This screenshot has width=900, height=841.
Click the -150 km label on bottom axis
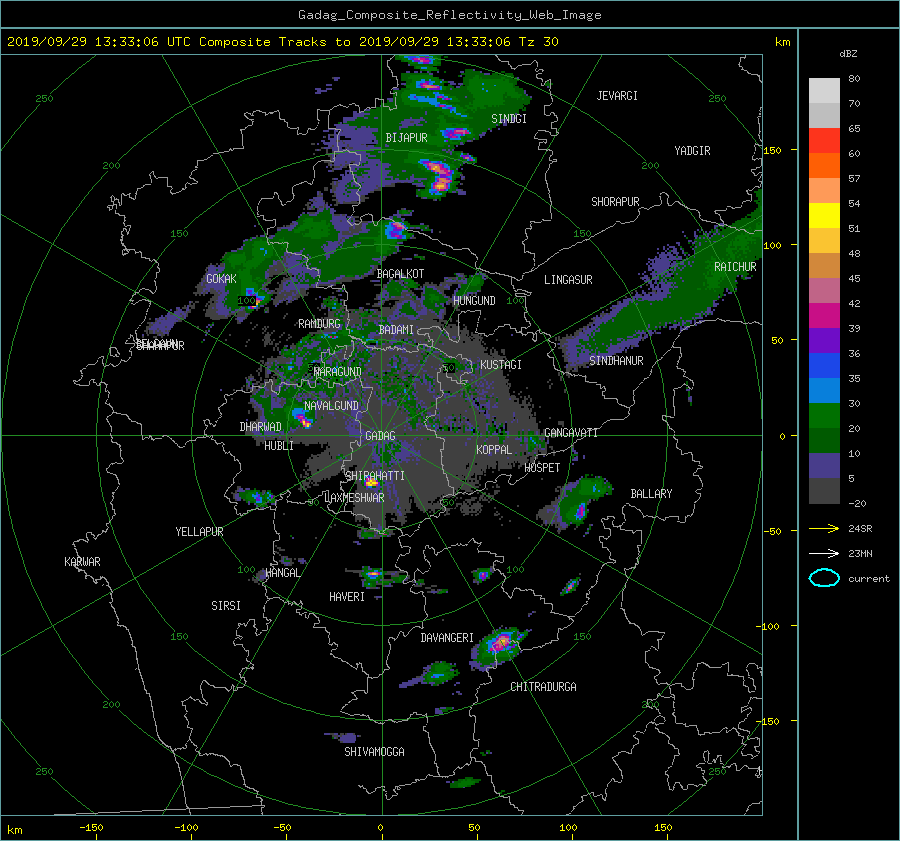point(91,828)
